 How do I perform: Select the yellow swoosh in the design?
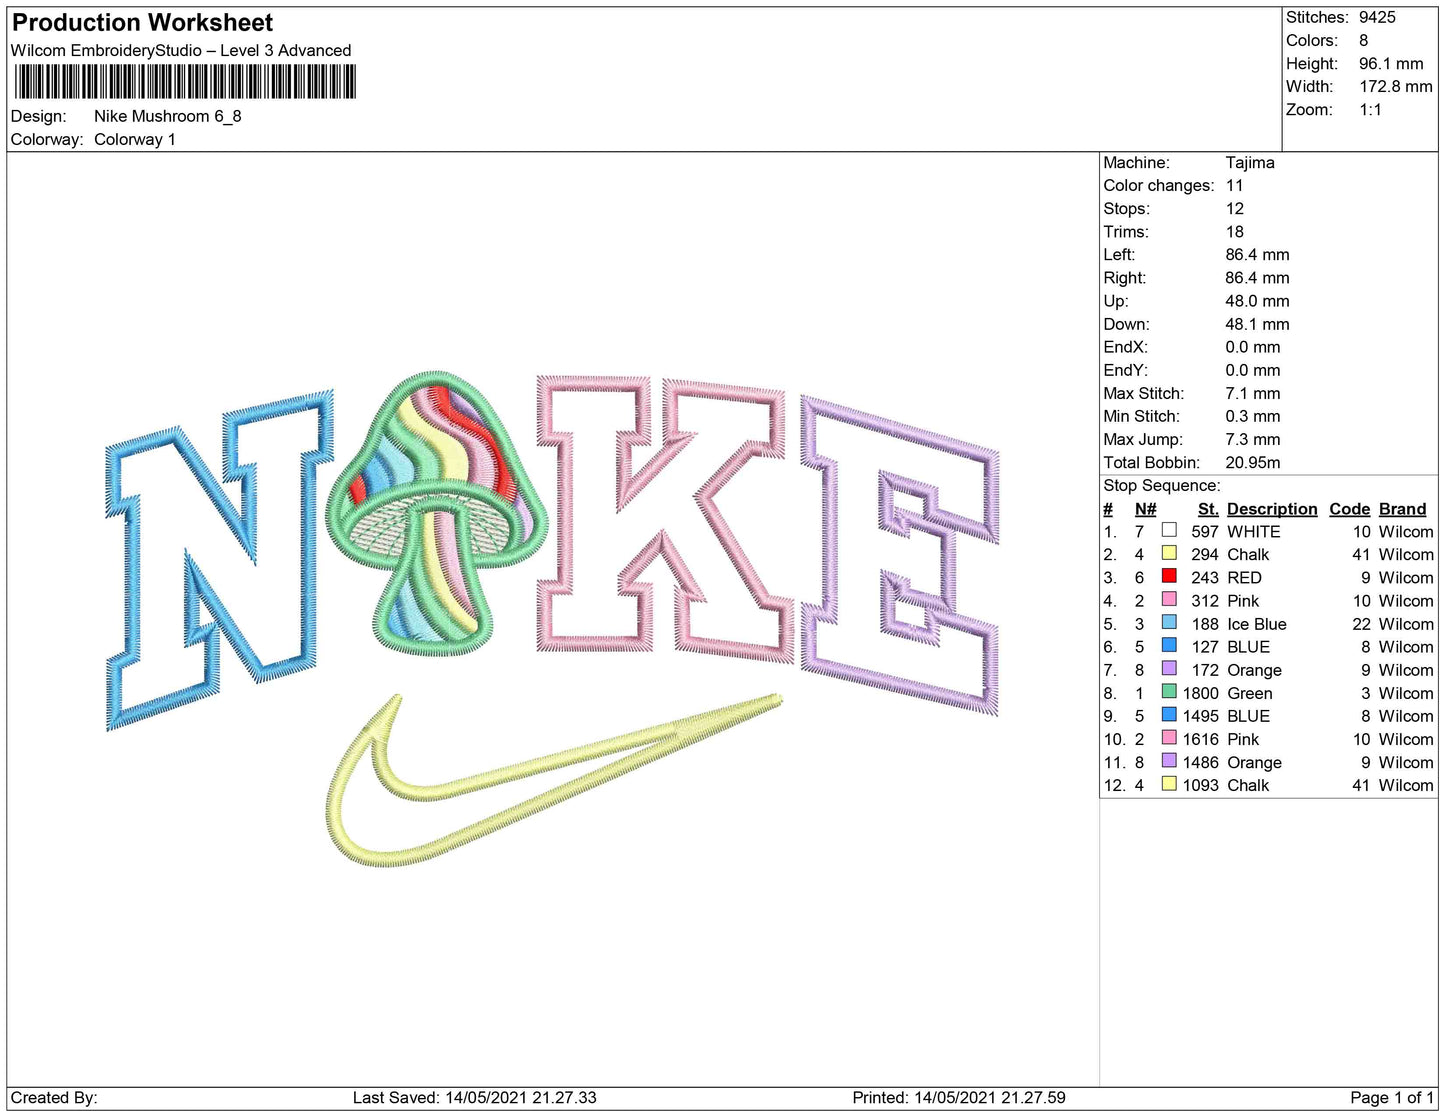pos(500,790)
